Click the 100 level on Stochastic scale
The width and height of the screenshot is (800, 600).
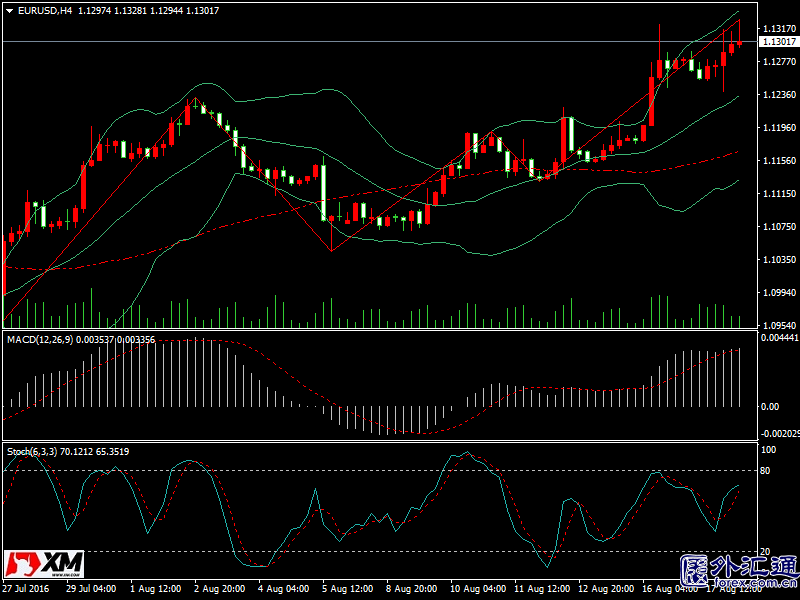click(x=768, y=450)
